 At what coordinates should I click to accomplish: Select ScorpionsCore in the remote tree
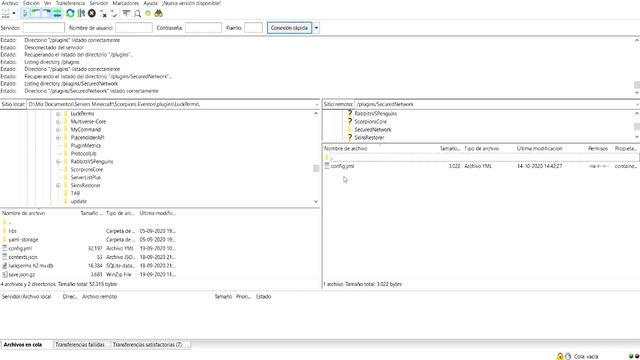pyautogui.click(x=370, y=122)
